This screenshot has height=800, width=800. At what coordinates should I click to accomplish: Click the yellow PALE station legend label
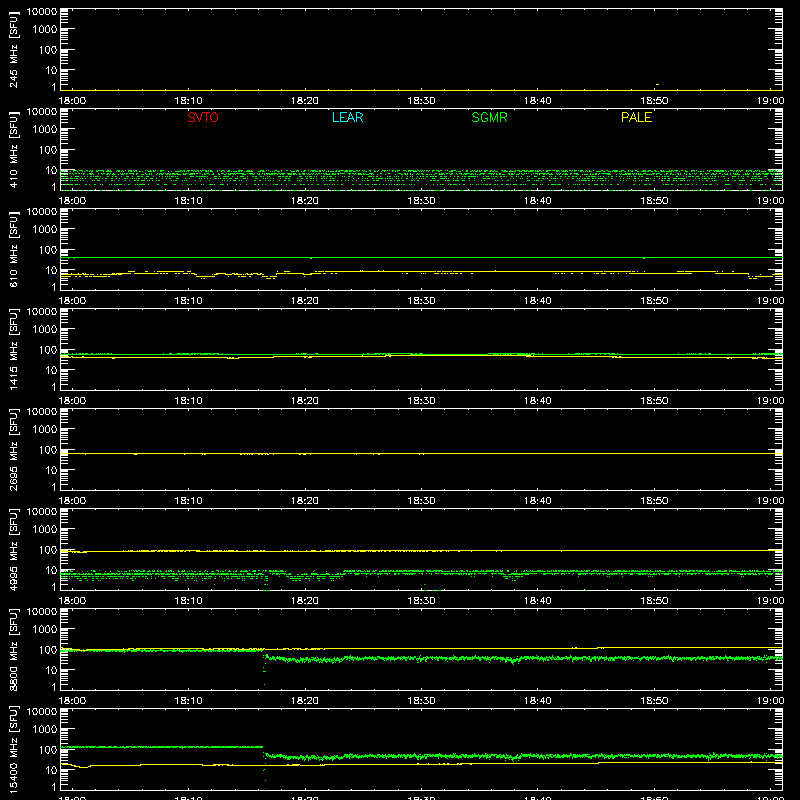coord(636,117)
